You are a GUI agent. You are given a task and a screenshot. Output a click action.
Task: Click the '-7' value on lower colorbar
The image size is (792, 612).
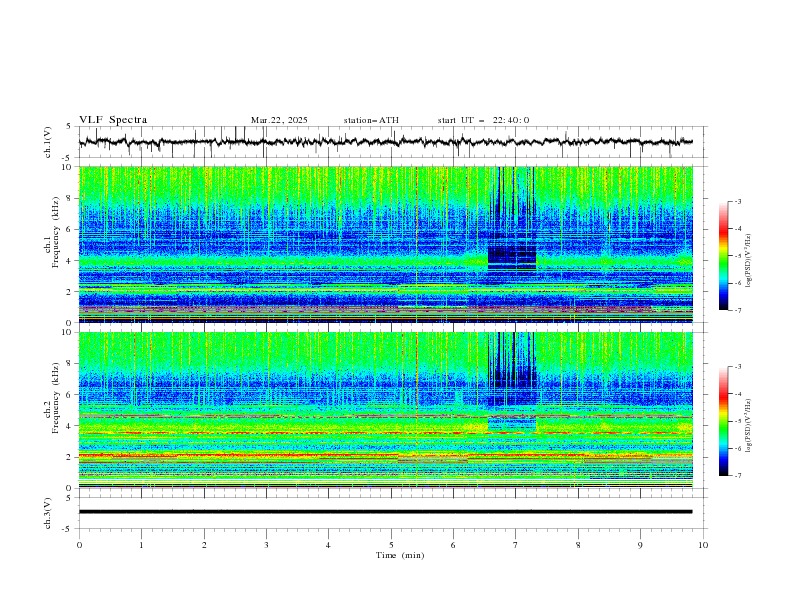[x=737, y=475]
